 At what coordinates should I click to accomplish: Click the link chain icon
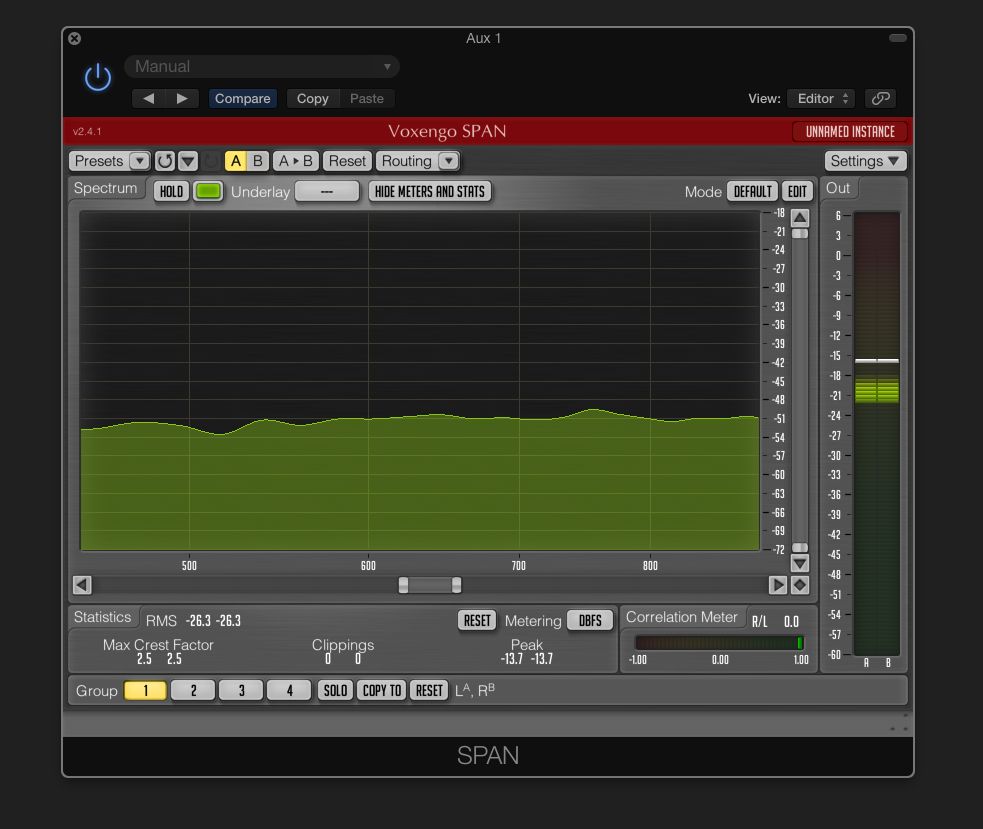(880, 98)
